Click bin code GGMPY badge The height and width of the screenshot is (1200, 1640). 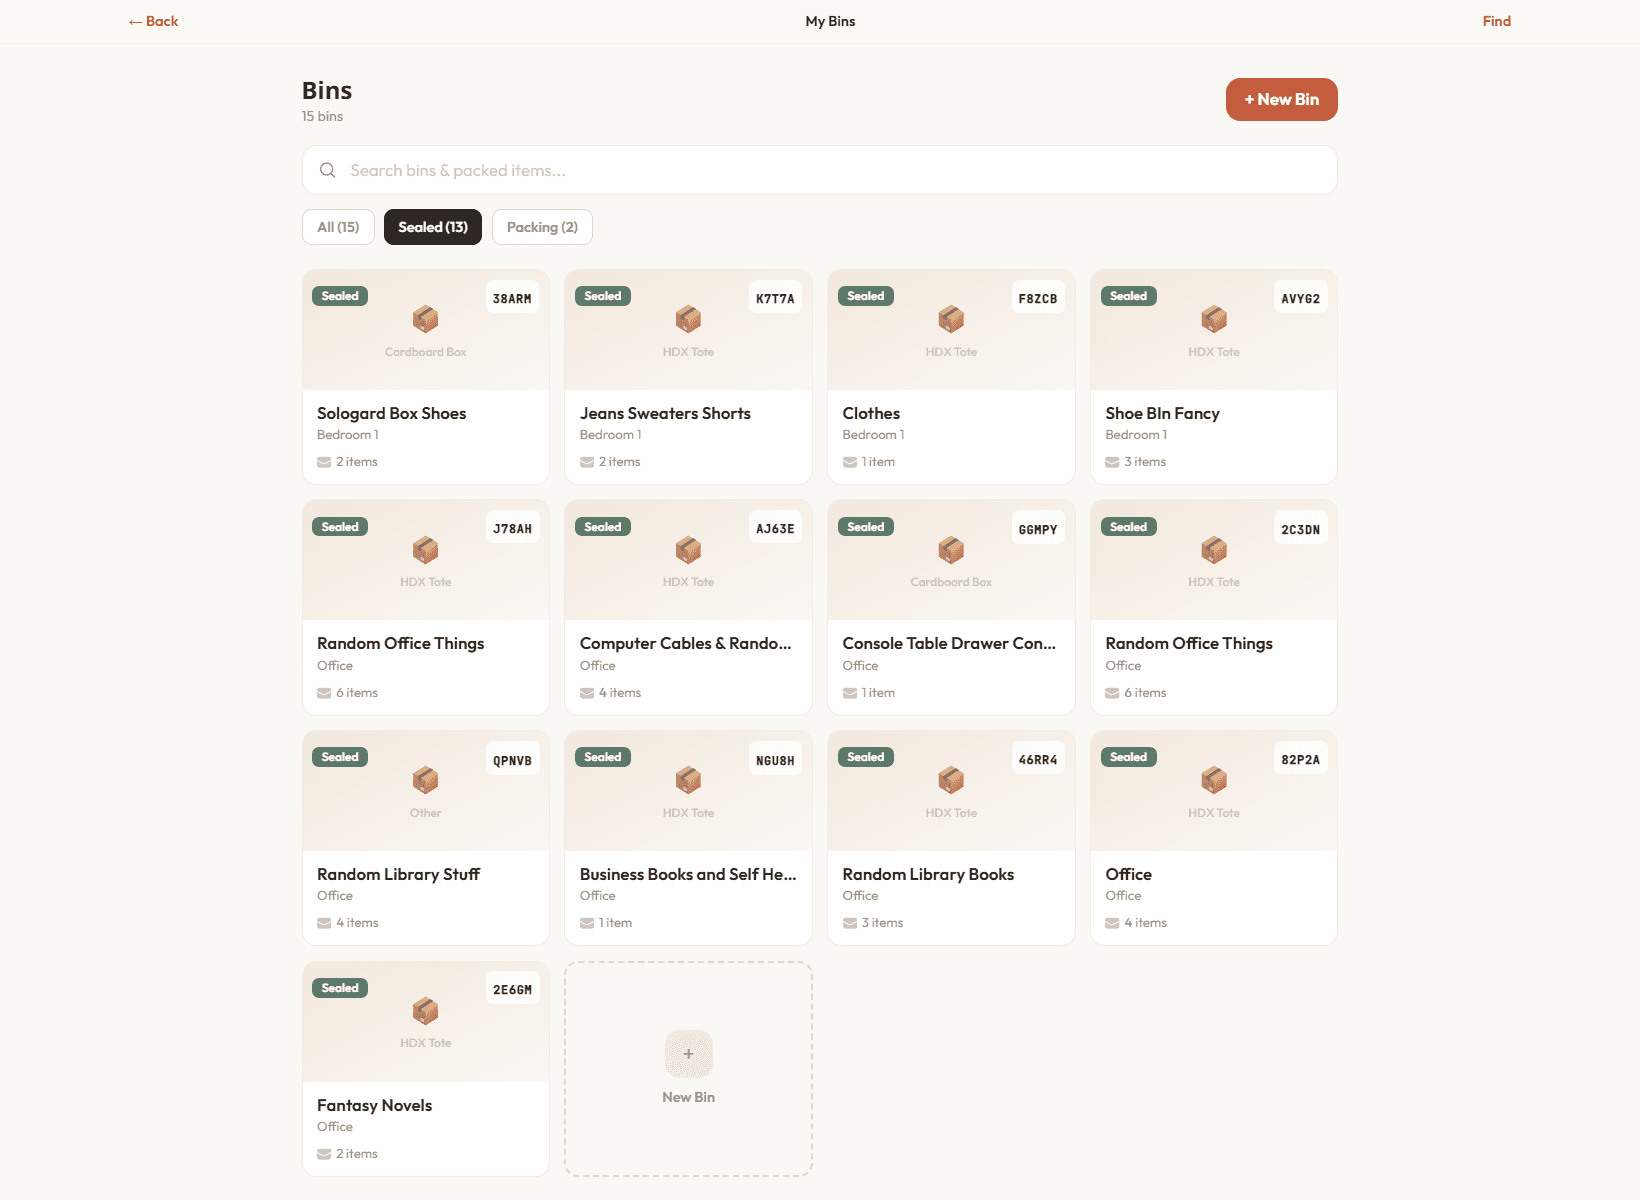[x=1038, y=529]
